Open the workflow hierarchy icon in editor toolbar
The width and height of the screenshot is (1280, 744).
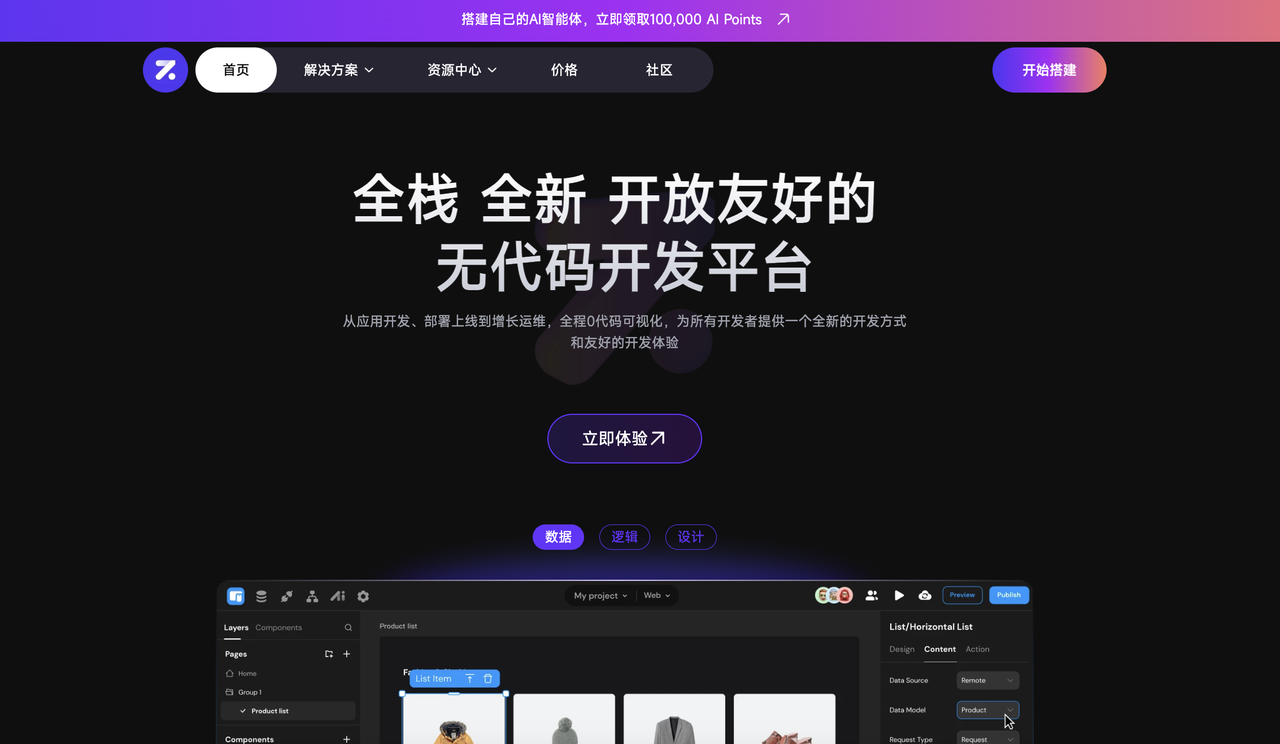point(312,596)
